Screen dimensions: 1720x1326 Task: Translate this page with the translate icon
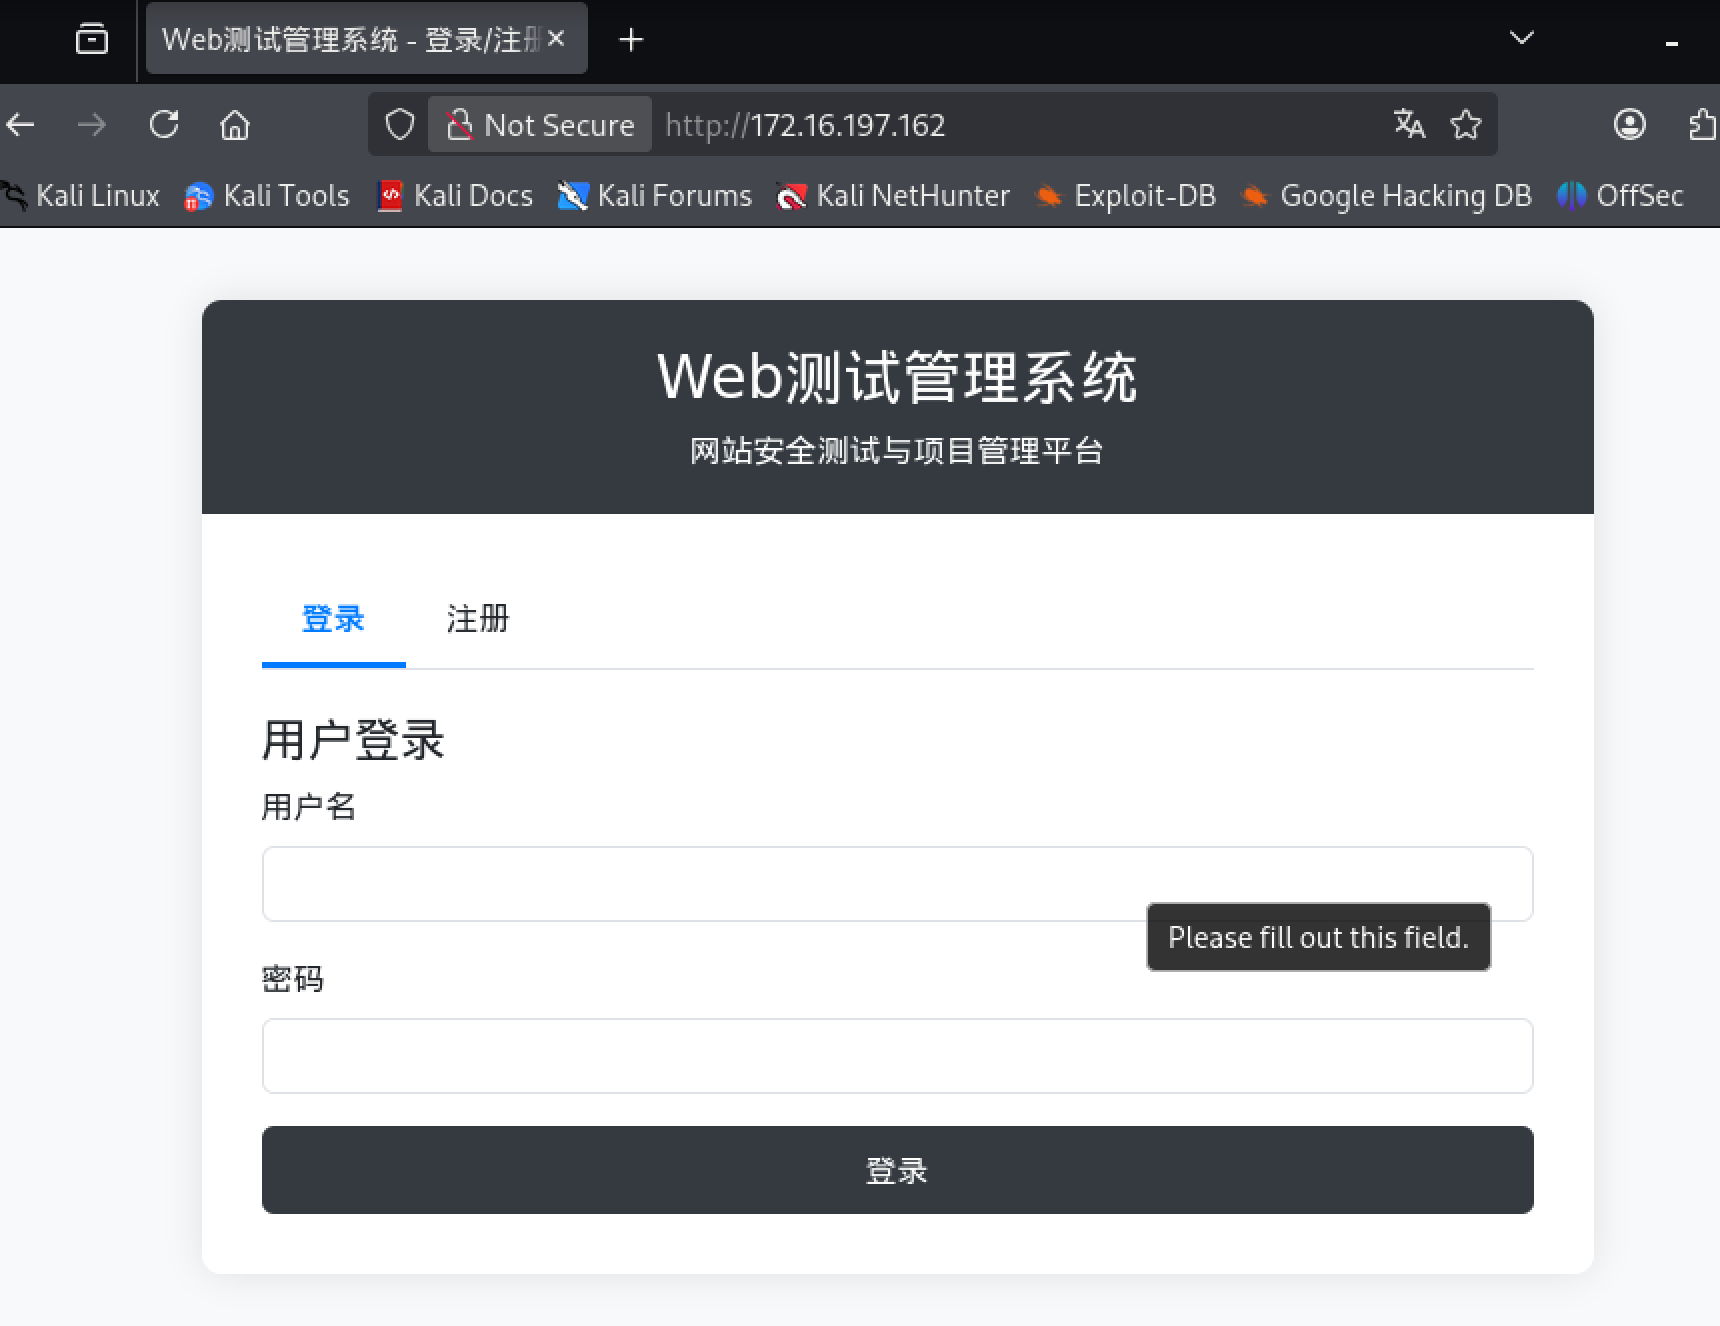click(x=1409, y=124)
